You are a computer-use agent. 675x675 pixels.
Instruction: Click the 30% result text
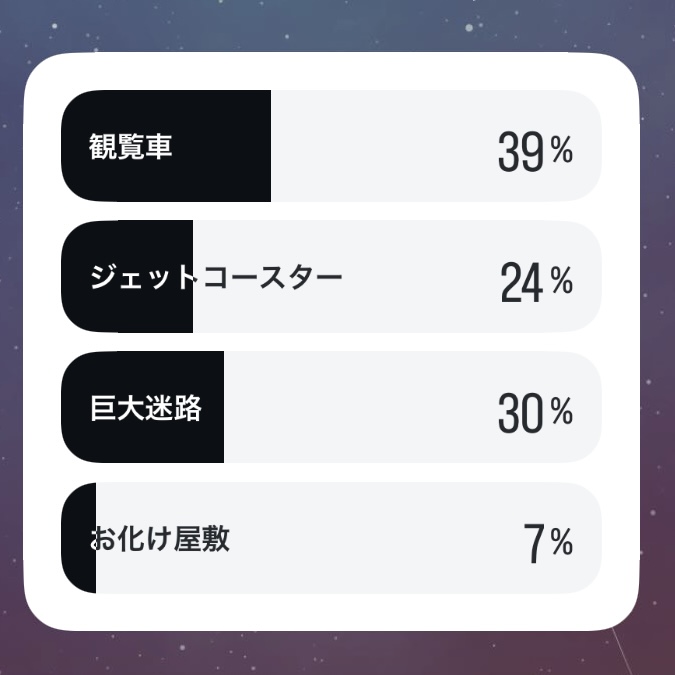(535, 413)
